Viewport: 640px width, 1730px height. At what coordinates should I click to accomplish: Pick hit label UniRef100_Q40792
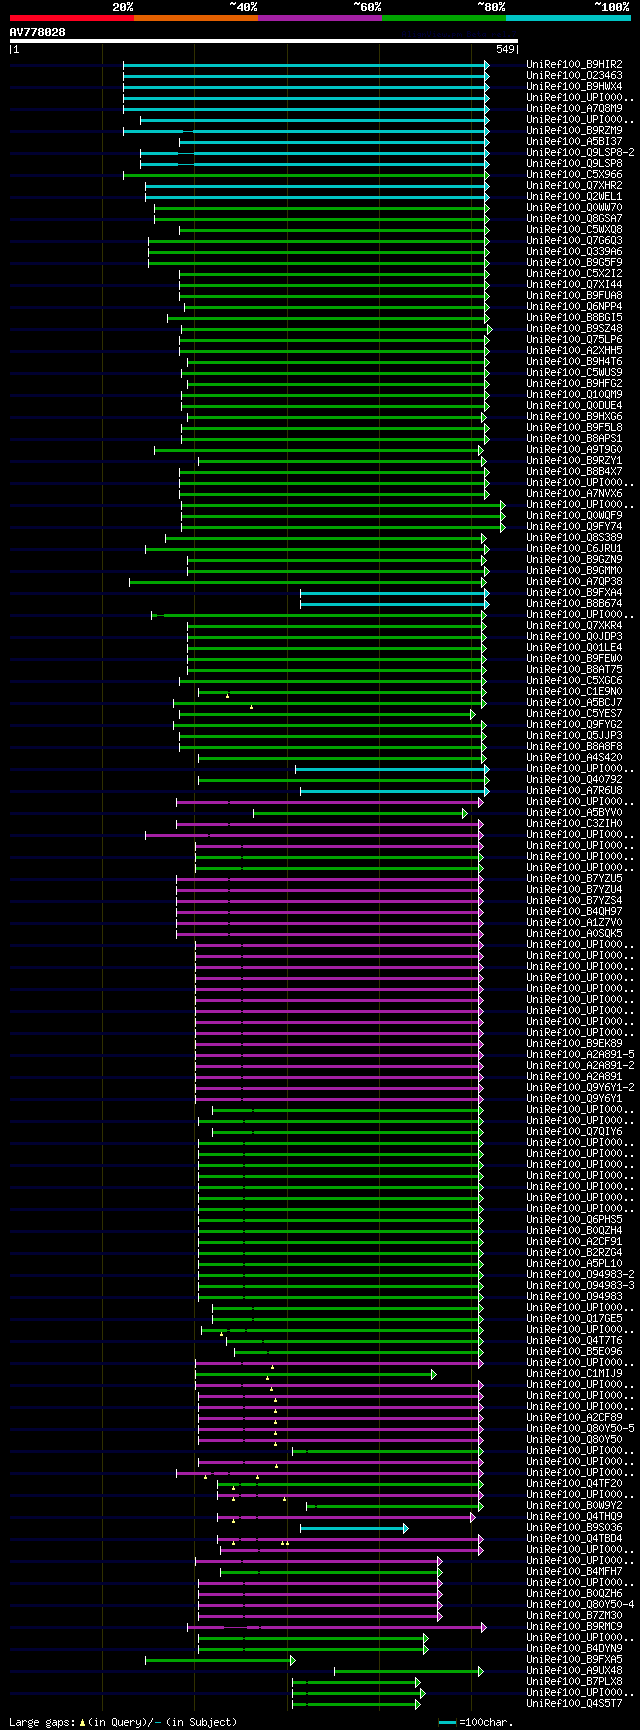tap(574, 780)
